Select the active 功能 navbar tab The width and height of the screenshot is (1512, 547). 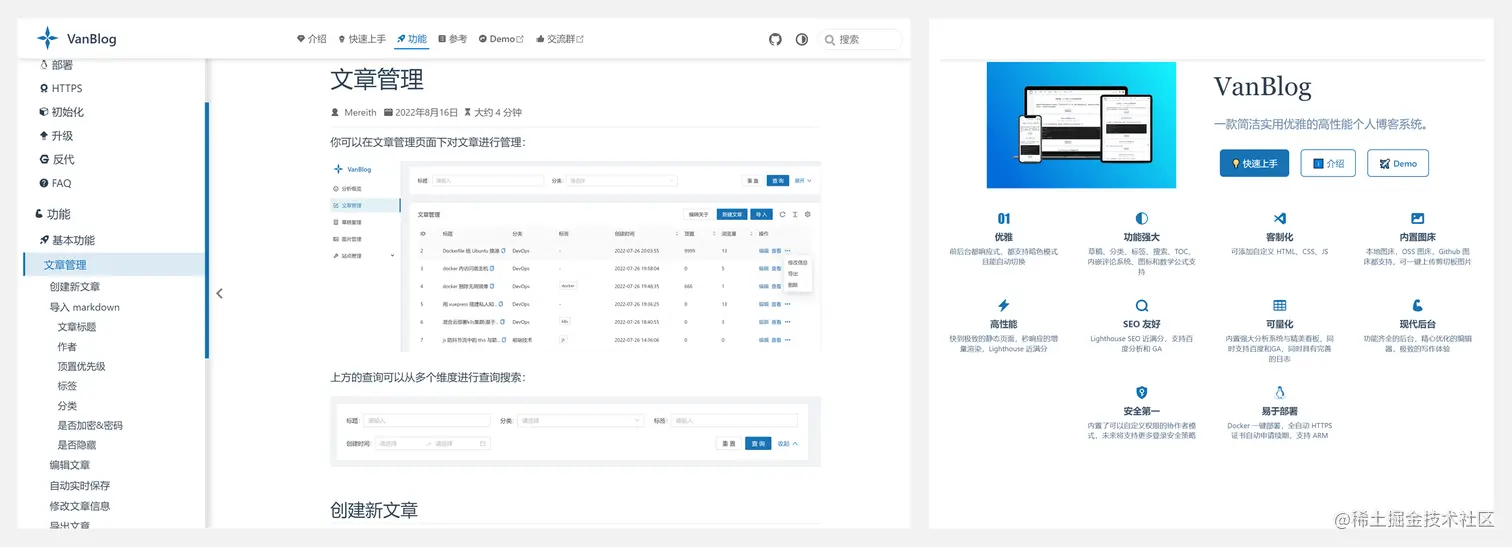coord(411,39)
